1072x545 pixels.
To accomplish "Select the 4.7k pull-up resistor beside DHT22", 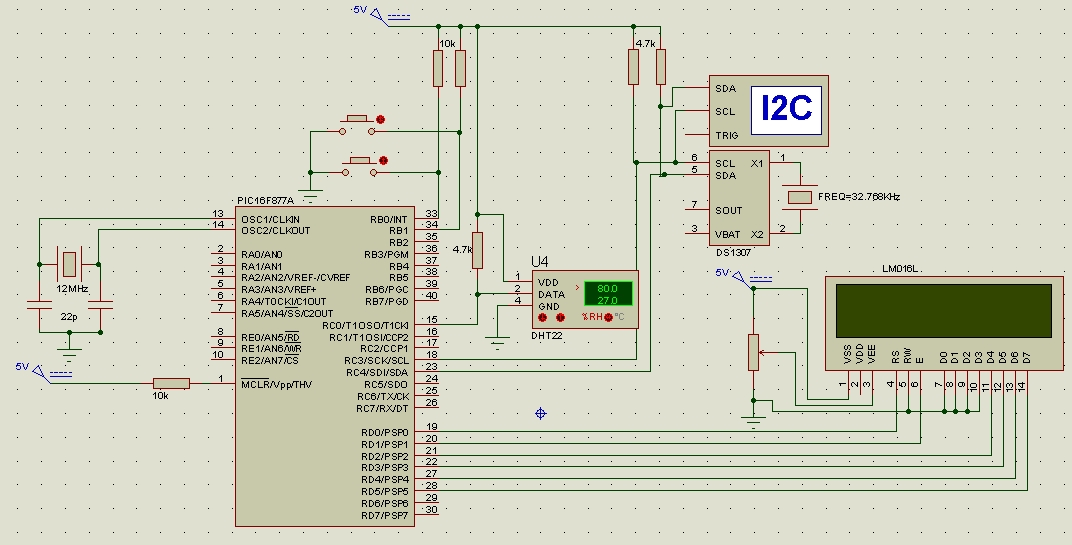I will [477, 250].
